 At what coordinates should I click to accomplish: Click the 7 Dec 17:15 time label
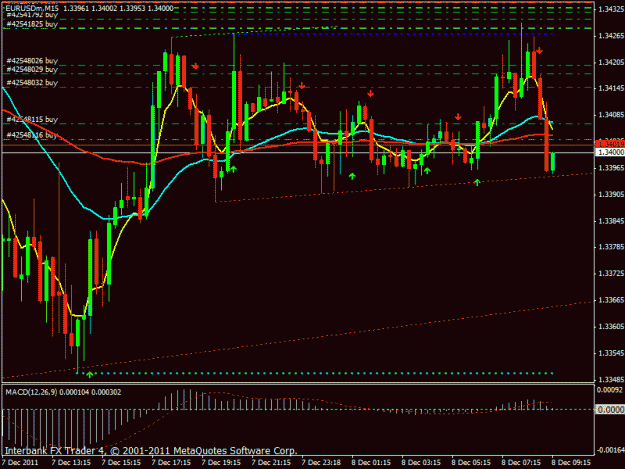tap(171, 463)
